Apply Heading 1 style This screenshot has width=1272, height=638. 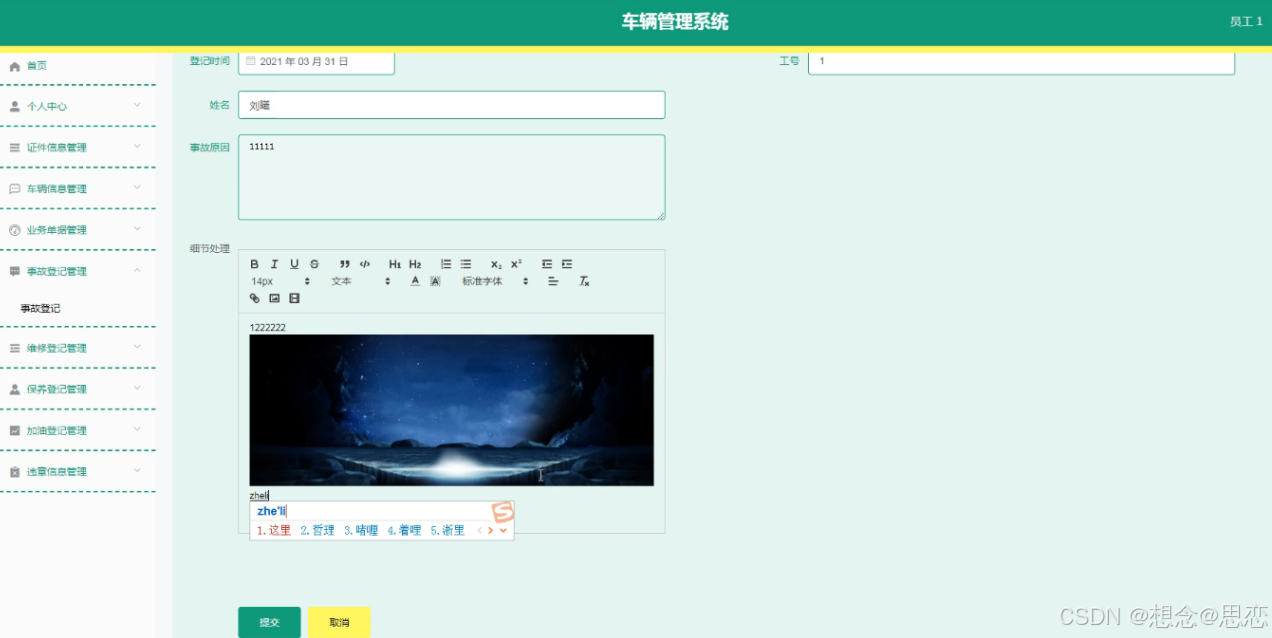[395, 264]
